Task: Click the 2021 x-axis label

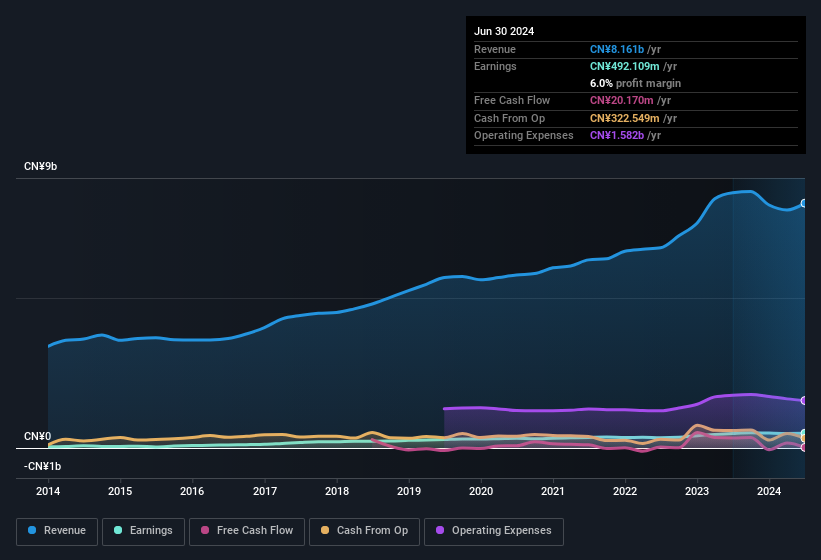Action: click(x=553, y=491)
